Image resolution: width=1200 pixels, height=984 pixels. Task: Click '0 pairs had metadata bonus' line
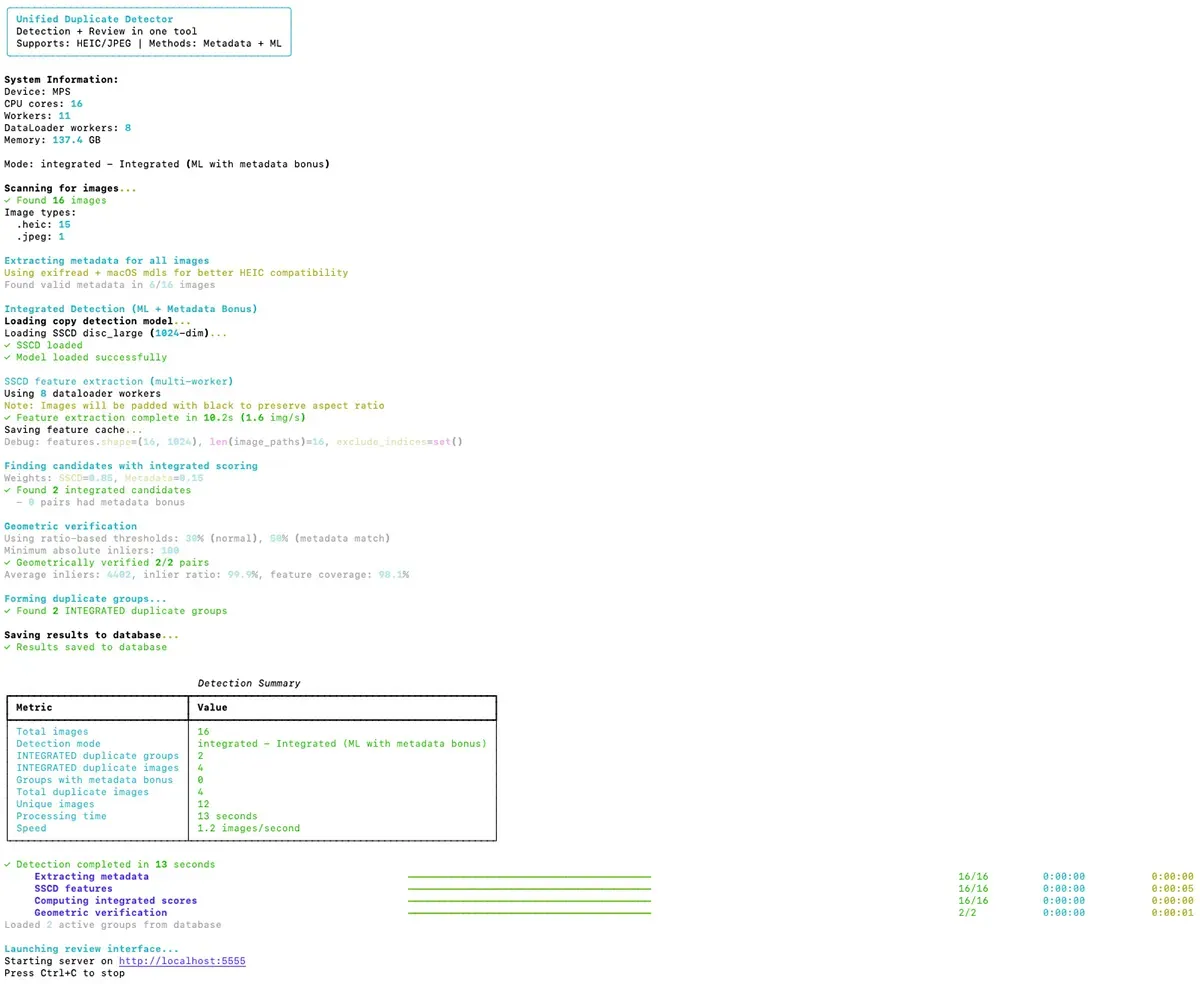pos(100,503)
